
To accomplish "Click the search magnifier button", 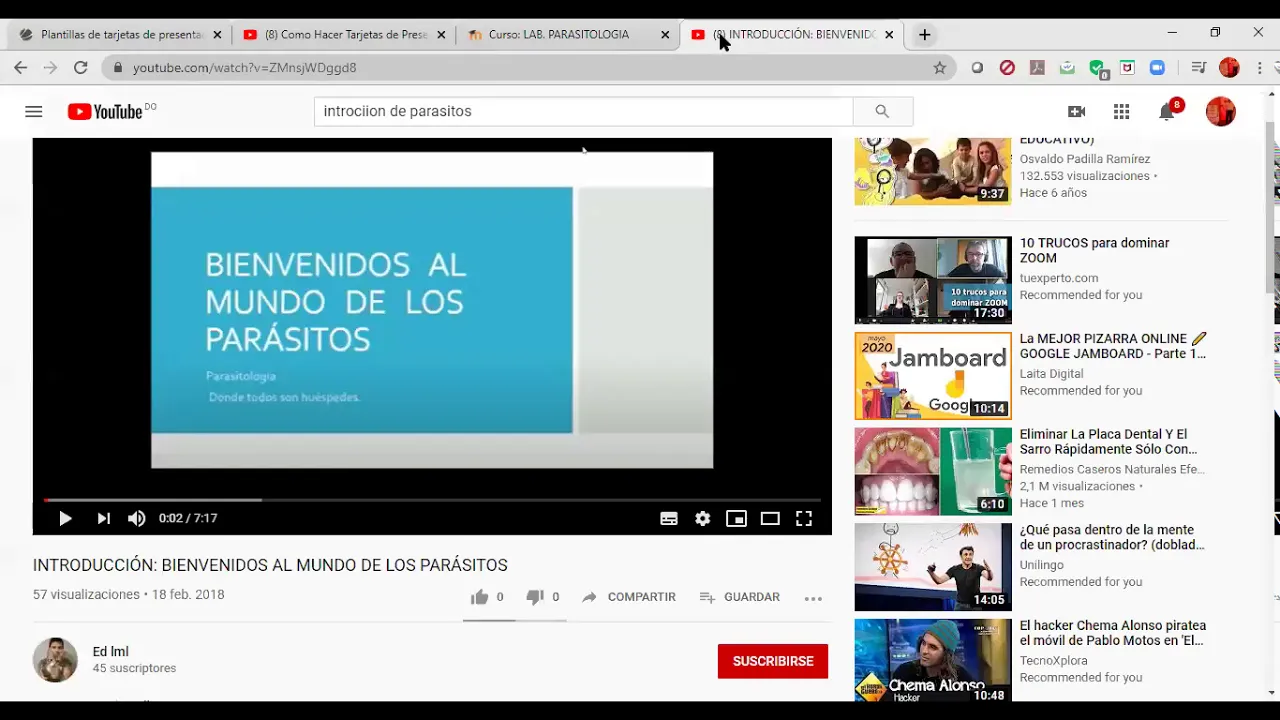I will click(882, 111).
